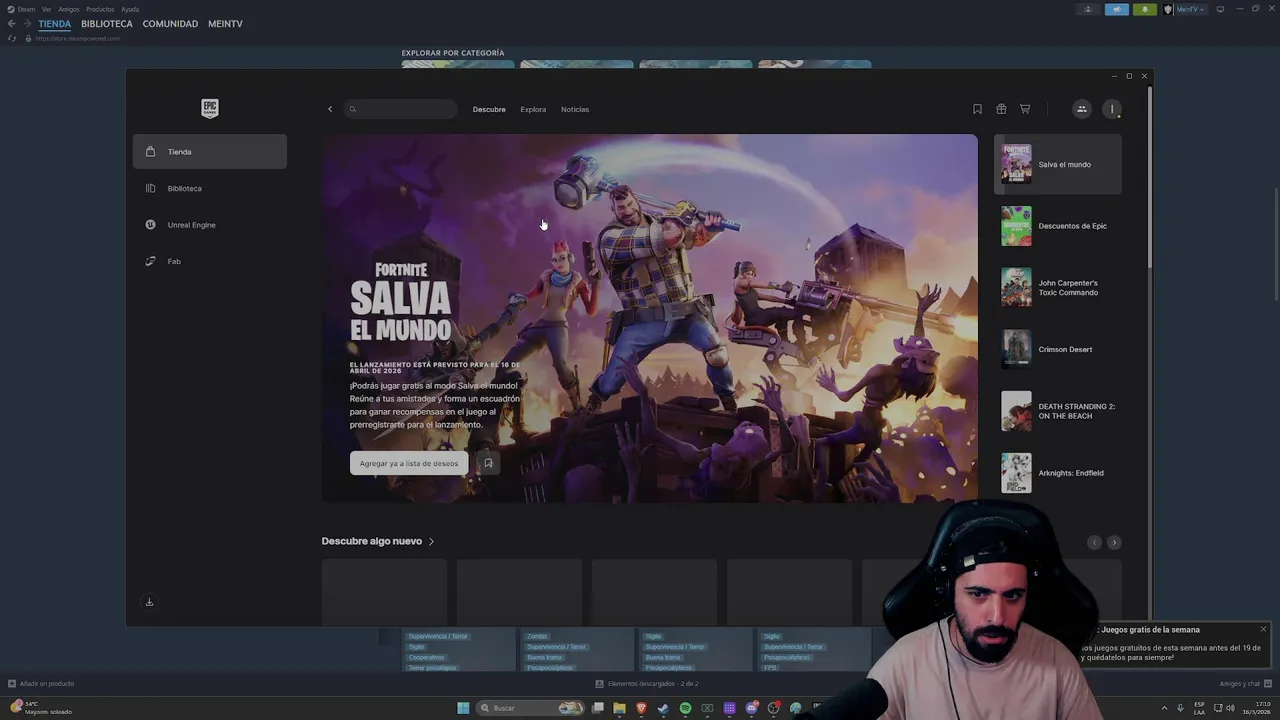Click Steam back navigation arrow

coord(11,24)
